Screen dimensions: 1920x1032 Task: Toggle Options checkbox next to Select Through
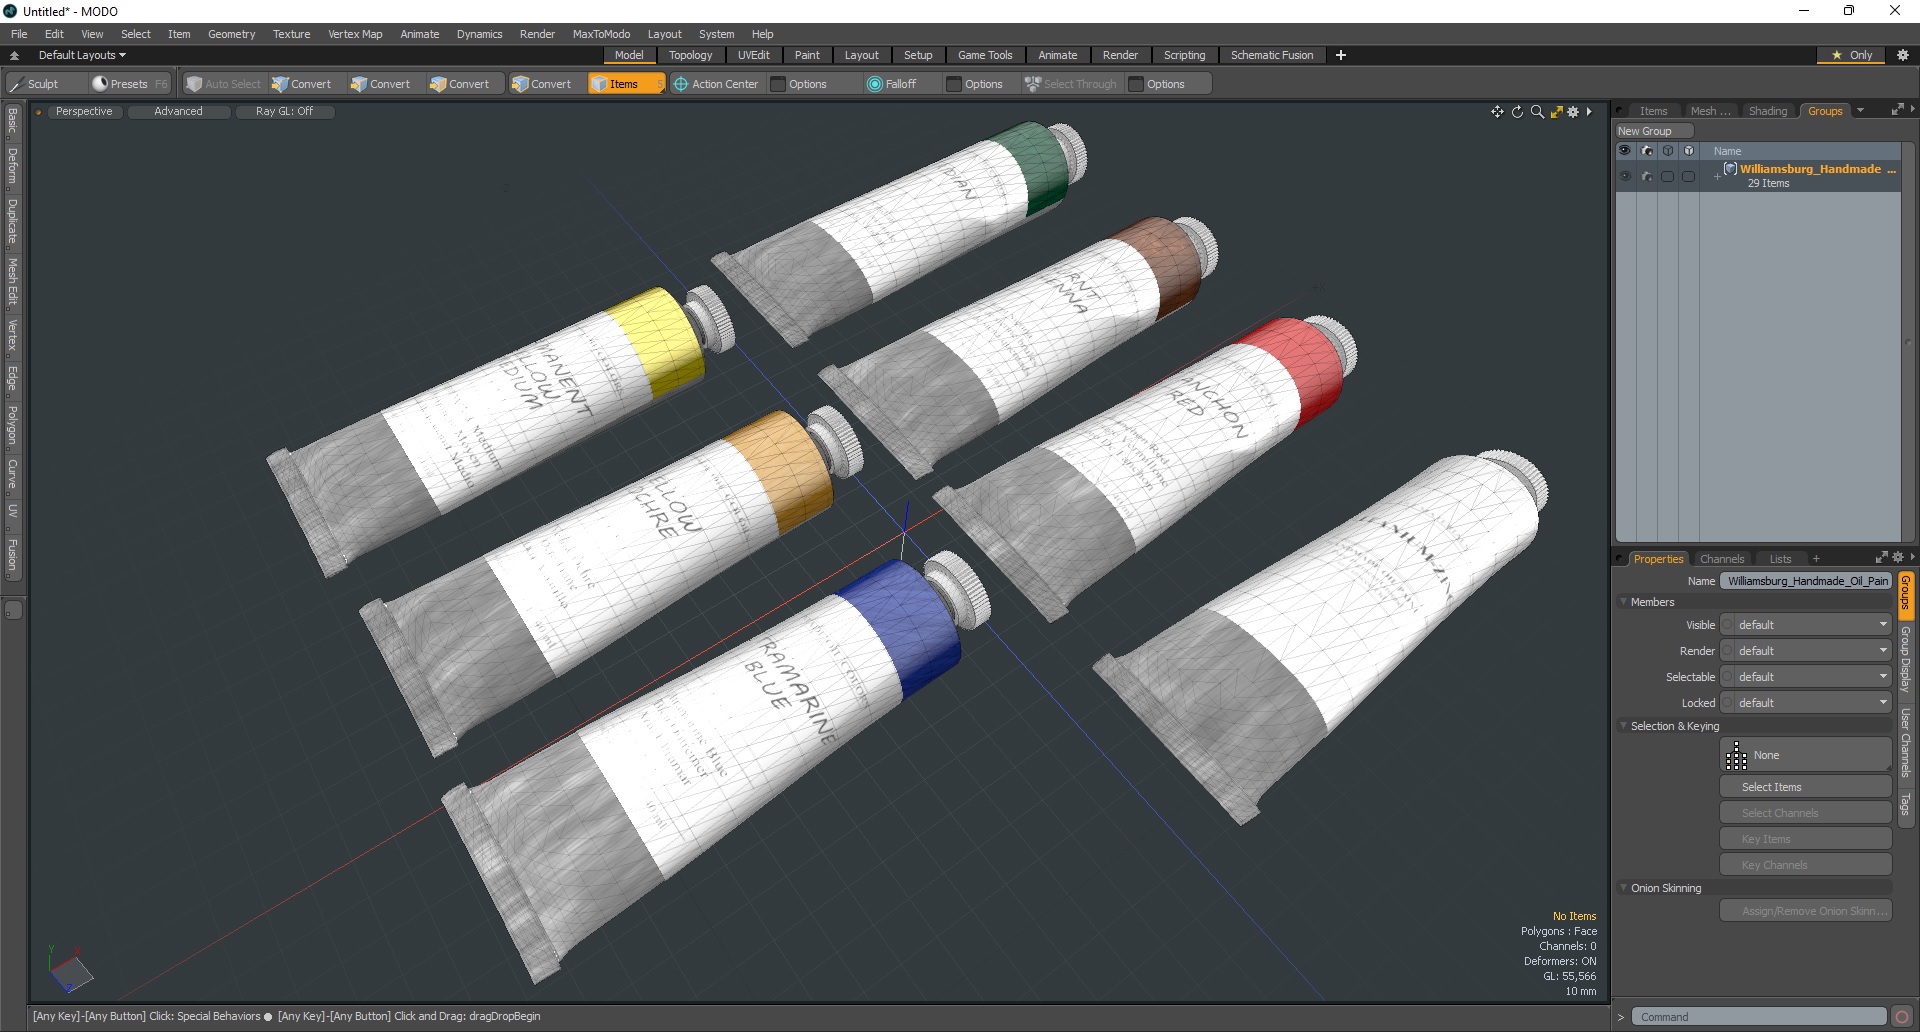pyautogui.click(x=1136, y=84)
